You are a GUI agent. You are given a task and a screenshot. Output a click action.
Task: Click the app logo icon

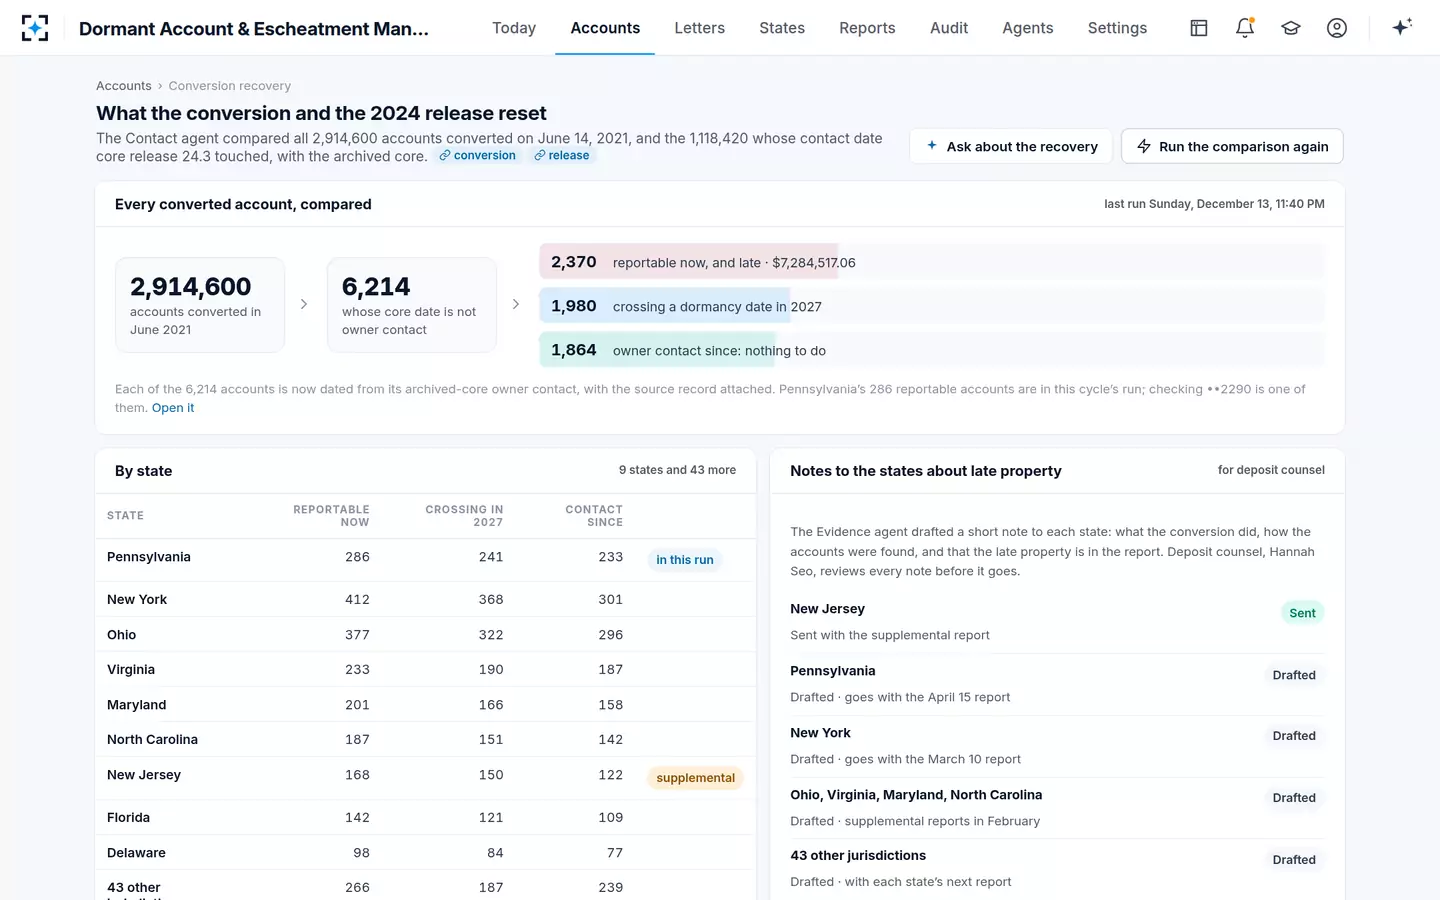tap(35, 28)
